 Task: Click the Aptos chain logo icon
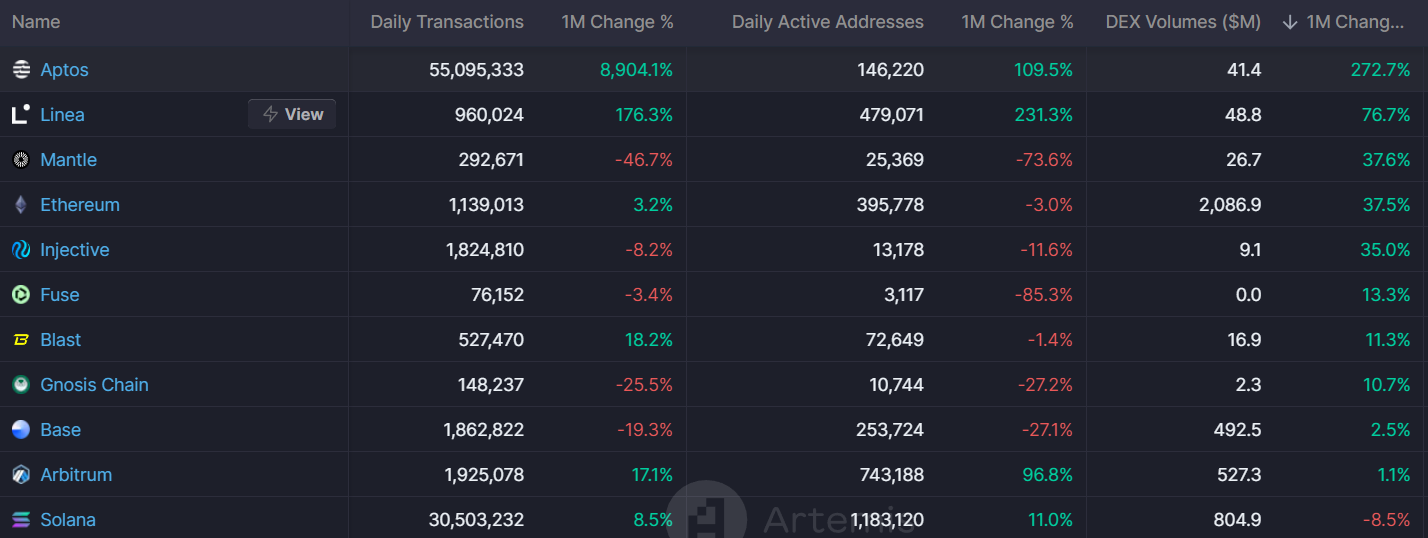pos(21,70)
